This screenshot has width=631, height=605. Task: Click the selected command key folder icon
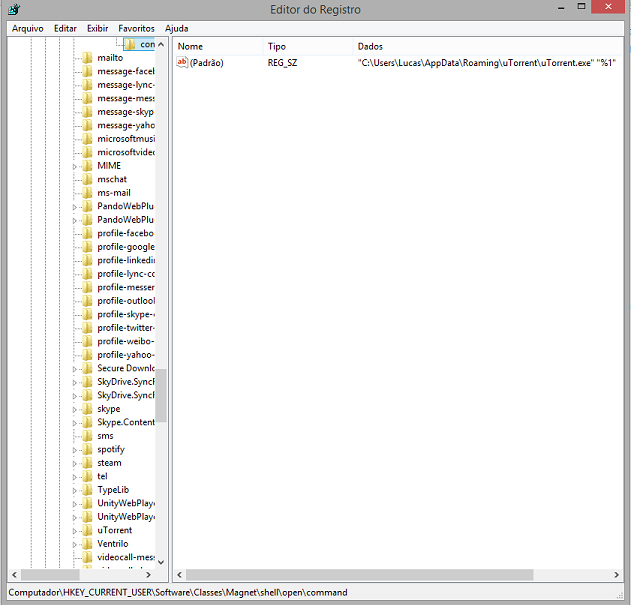point(130,44)
